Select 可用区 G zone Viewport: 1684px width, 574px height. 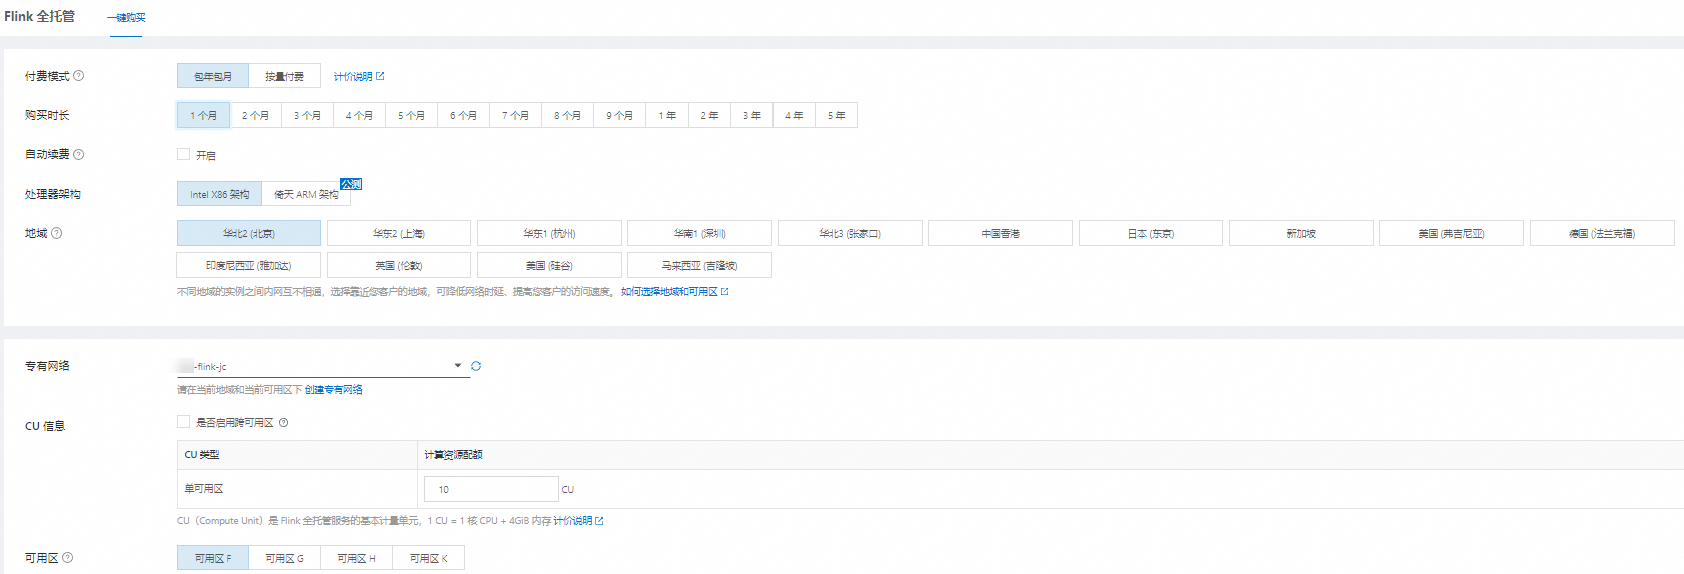click(x=285, y=558)
